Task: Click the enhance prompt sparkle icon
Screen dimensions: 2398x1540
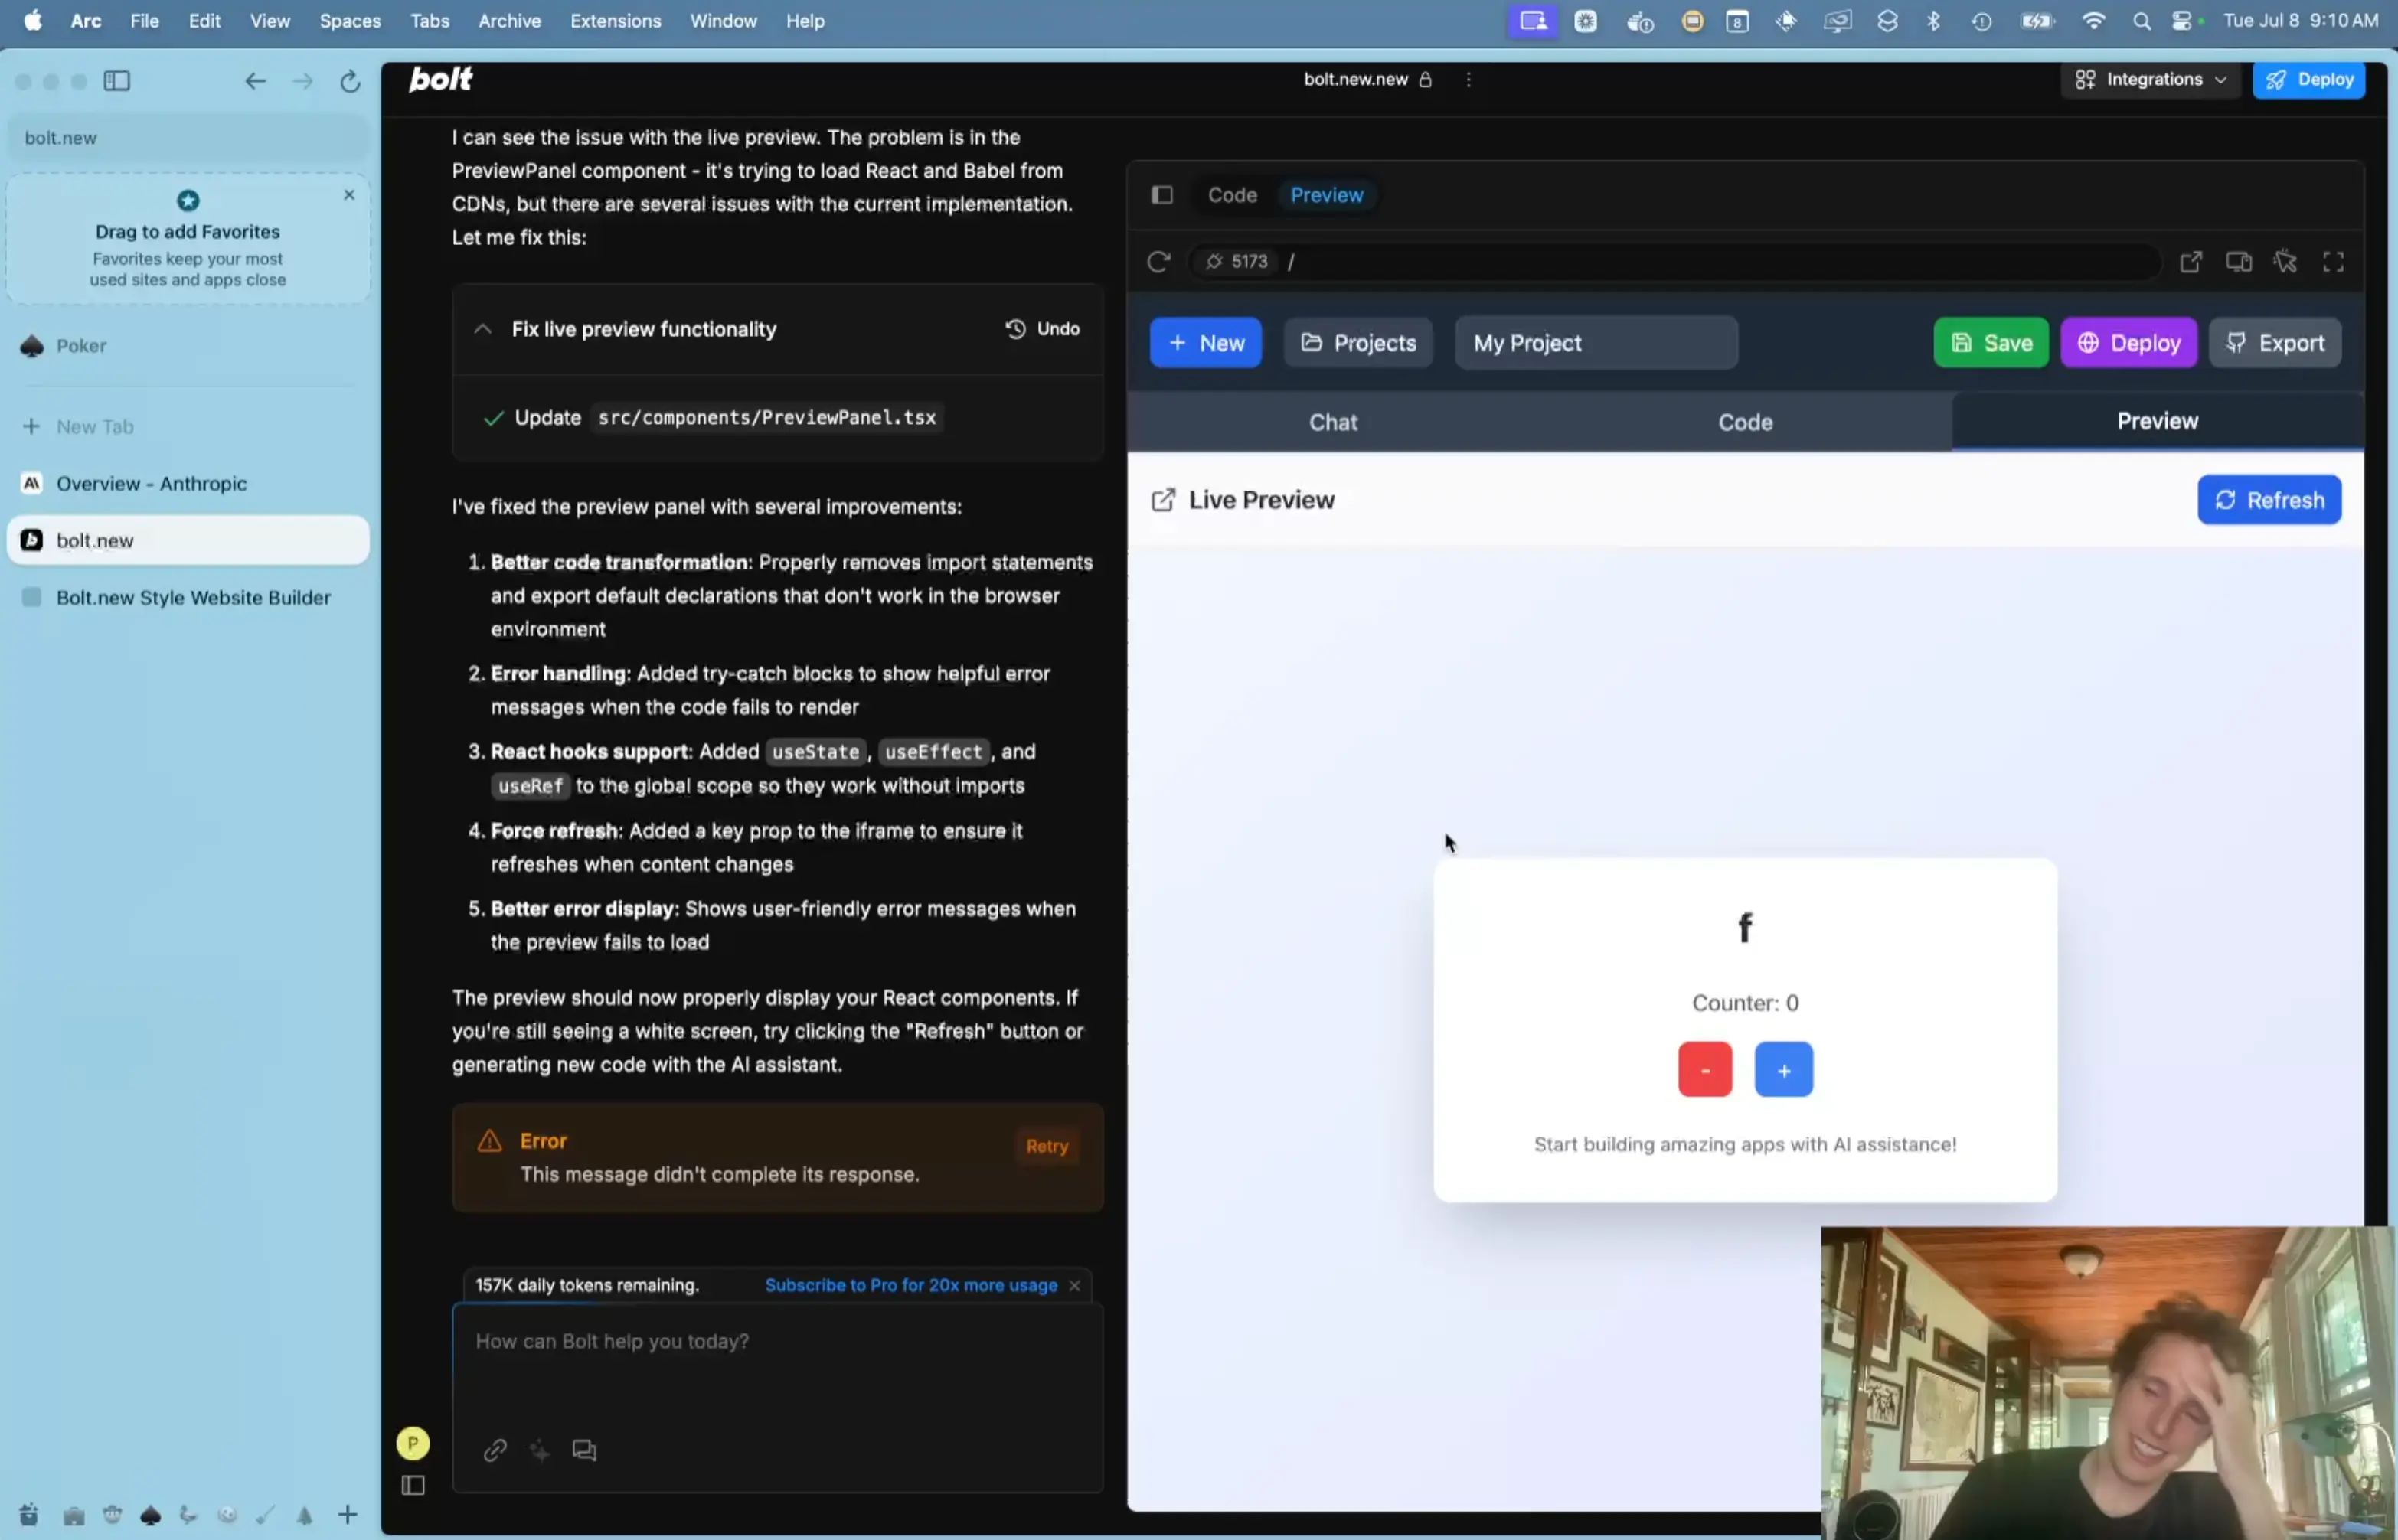Action: [x=540, y=1451]
